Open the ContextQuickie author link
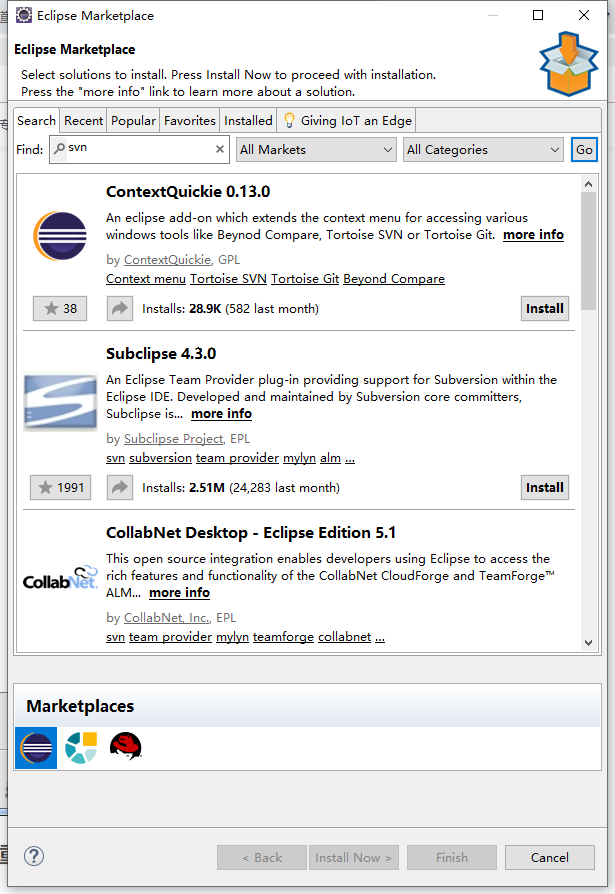The width and height of the screenshot is (615, 894). click(x=168, y=260)
